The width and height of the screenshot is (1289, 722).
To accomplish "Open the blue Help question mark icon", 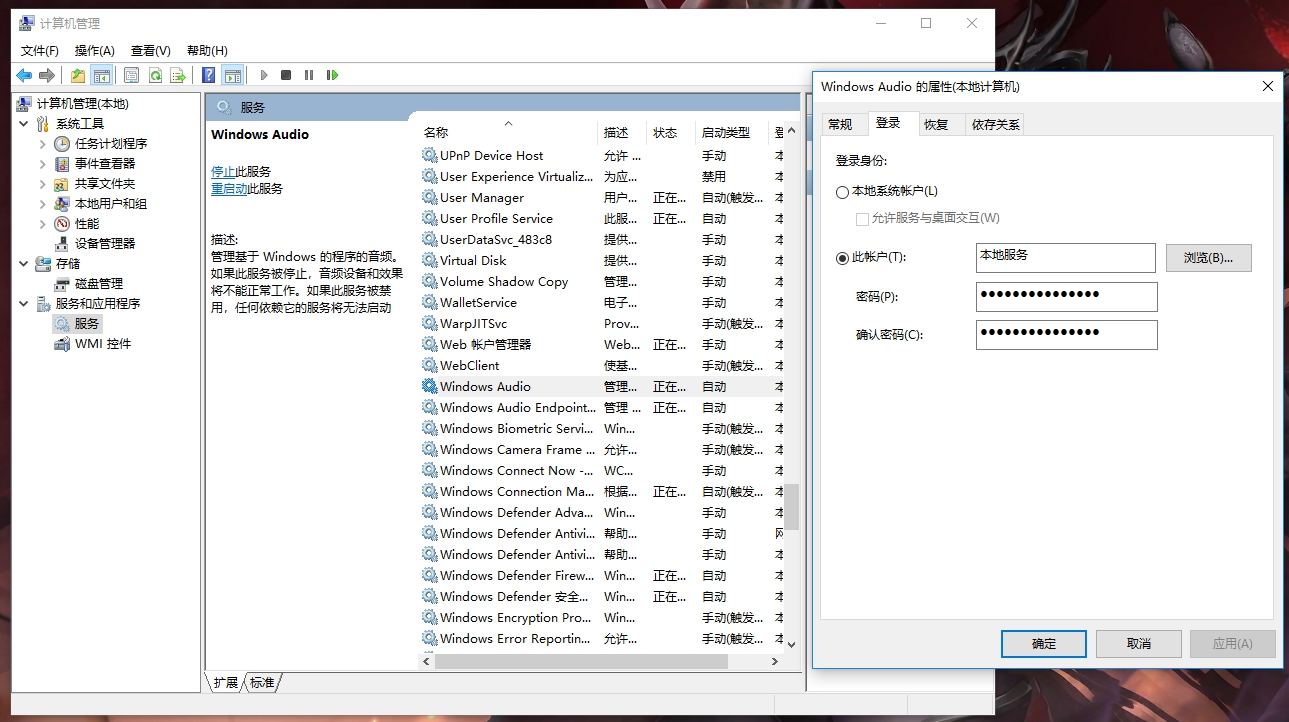I will pyautogui.click(x=208, y=75).
